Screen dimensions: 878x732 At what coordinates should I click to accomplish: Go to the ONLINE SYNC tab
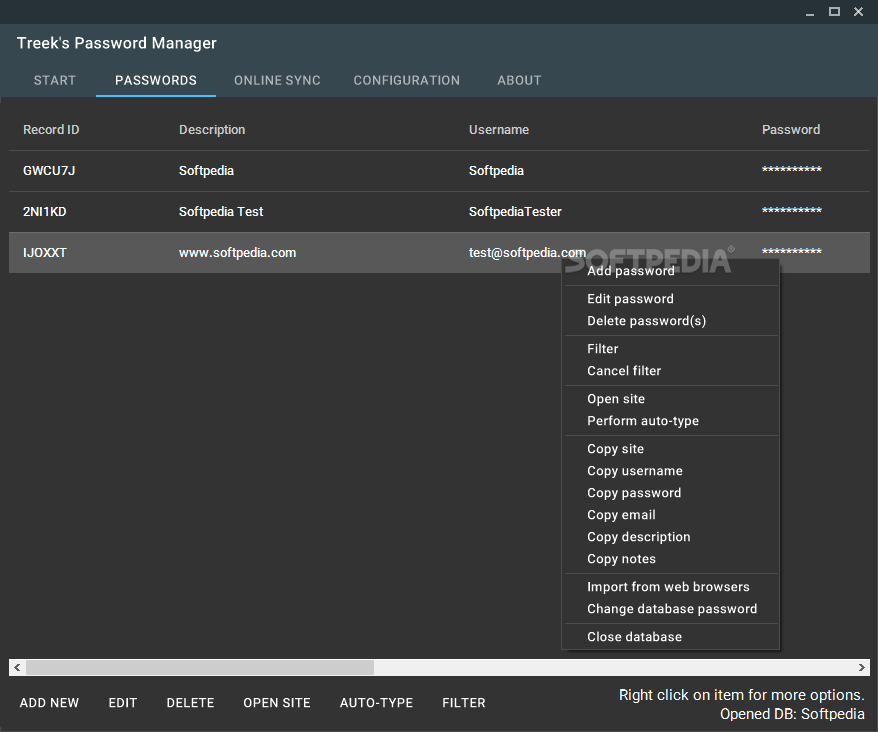point(277,80)
